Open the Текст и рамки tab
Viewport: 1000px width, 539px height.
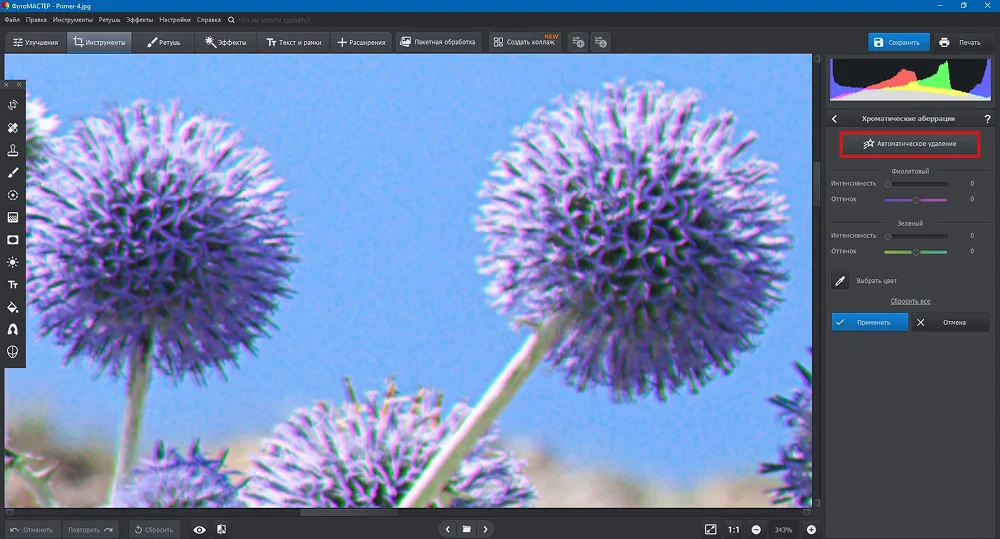coord(294,42)
